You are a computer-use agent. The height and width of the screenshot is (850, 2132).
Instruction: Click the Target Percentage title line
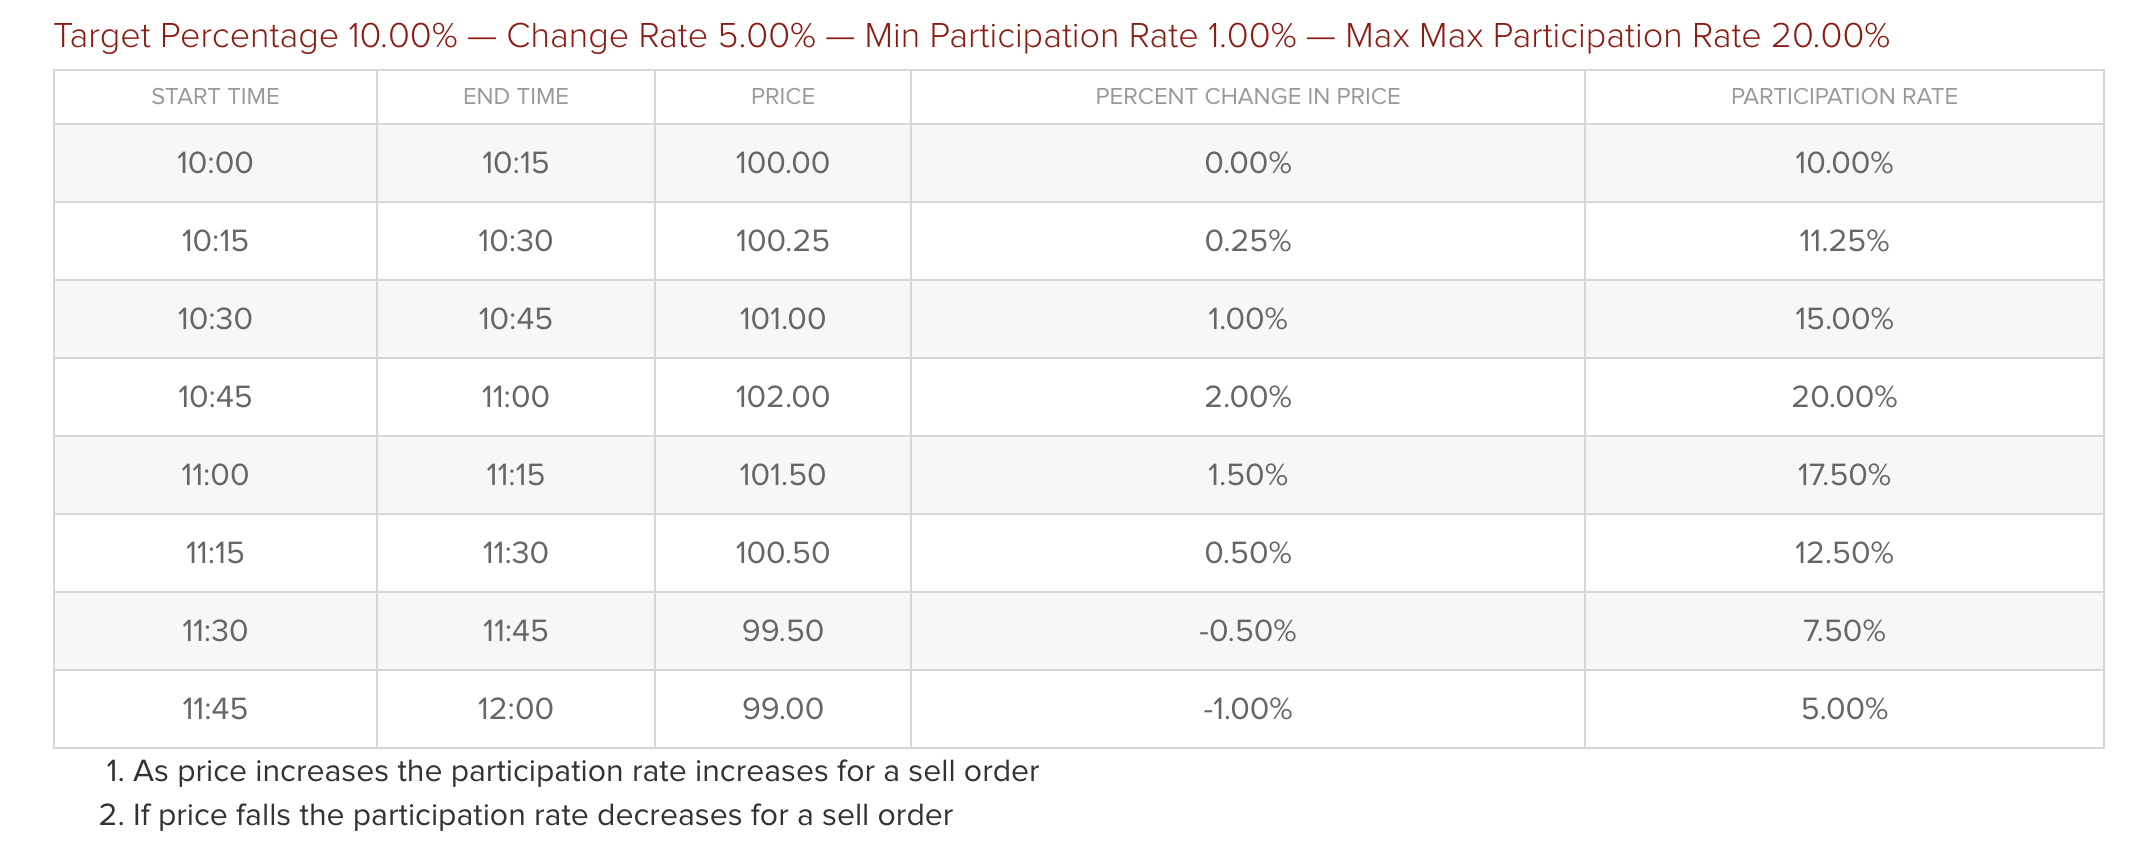pyautogui.click(x=970, y=36)
